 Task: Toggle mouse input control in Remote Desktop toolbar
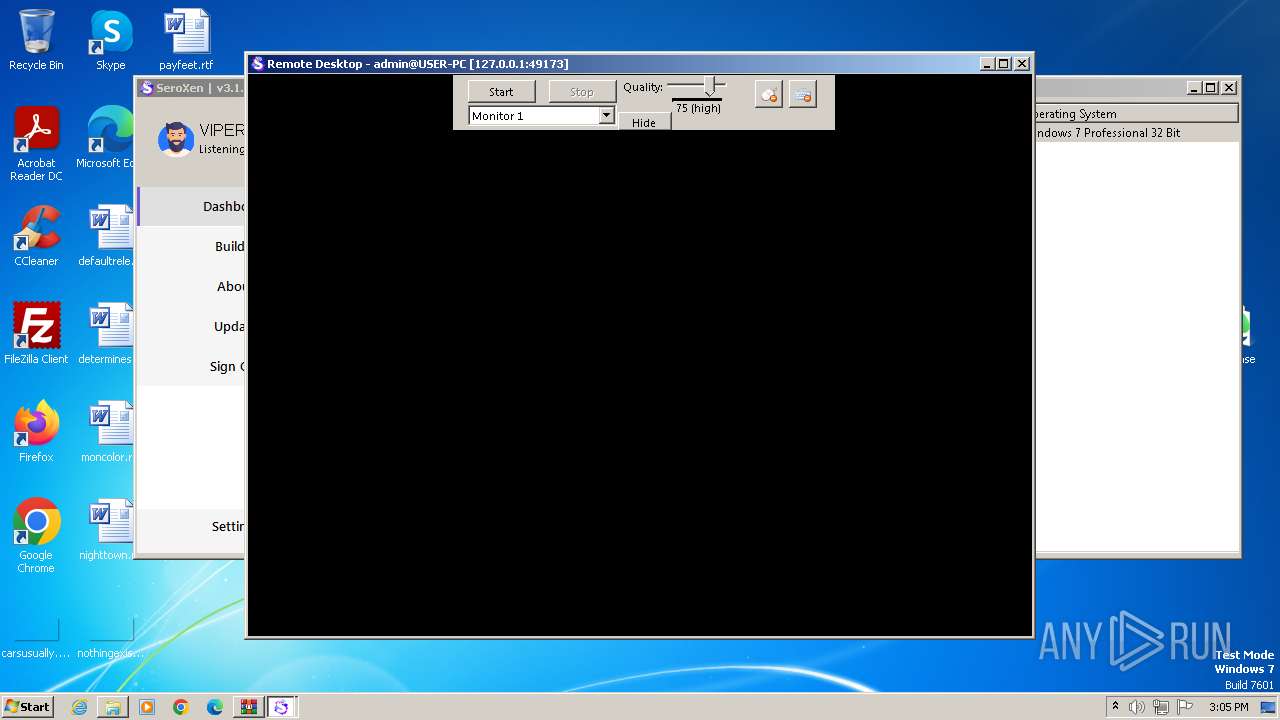click(768, 94)
